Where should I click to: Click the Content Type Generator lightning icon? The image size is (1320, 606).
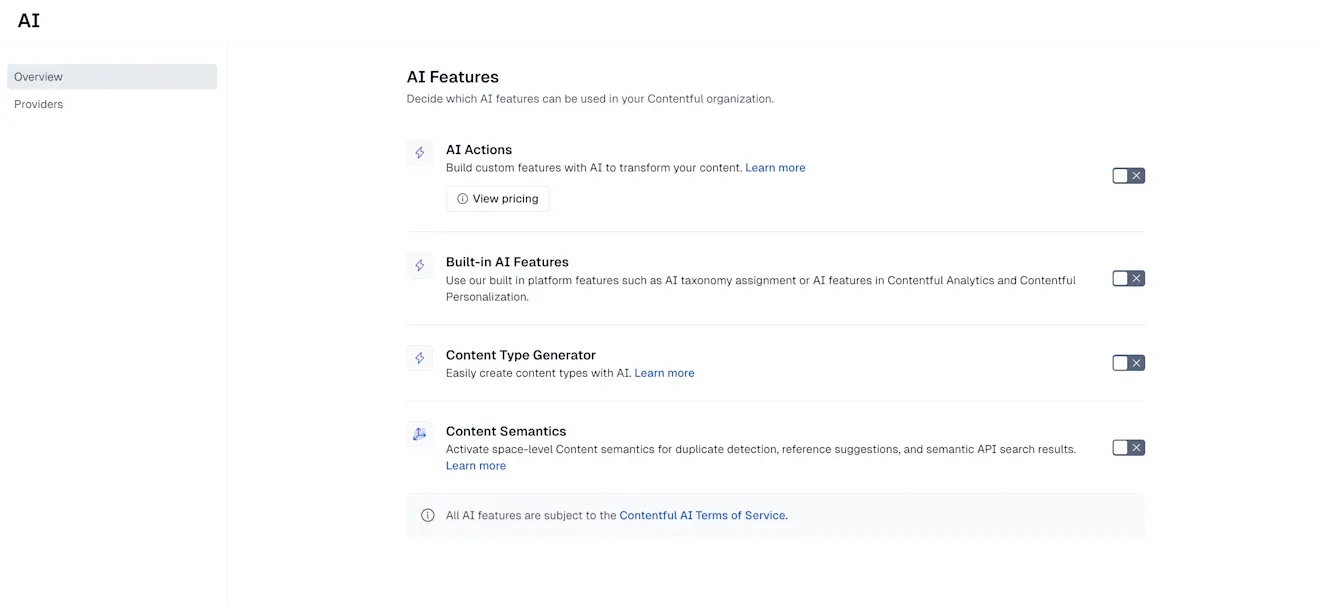pos(420,358)
